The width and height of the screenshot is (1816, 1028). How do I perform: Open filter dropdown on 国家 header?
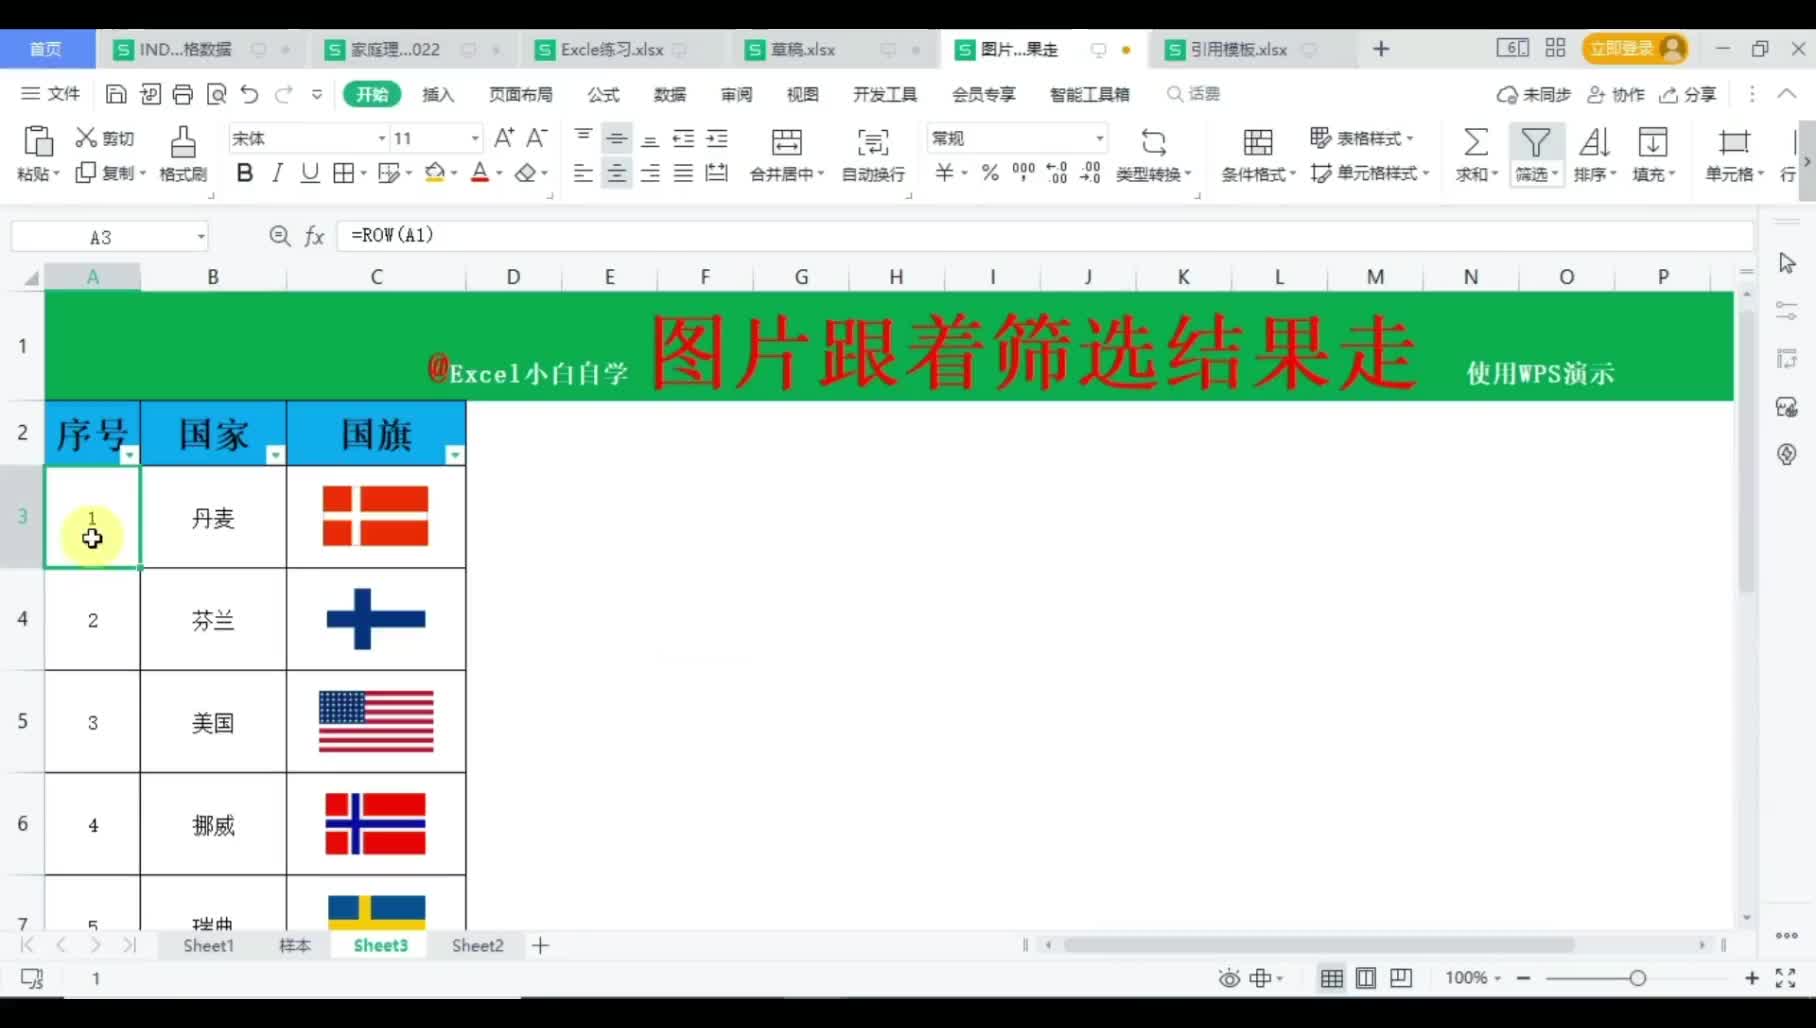click(x=275, y=455)
